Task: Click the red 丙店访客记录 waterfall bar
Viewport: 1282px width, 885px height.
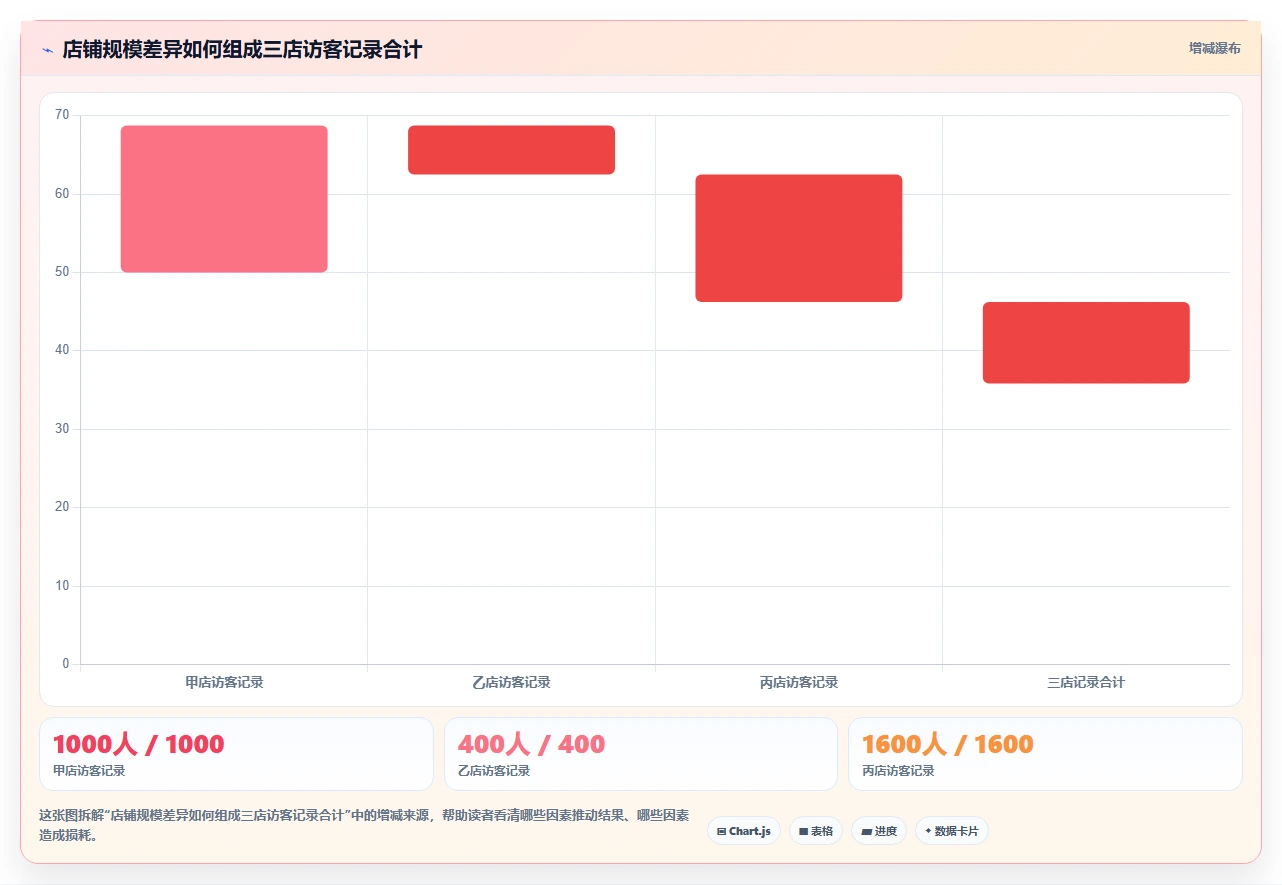Action: (799, 238)
